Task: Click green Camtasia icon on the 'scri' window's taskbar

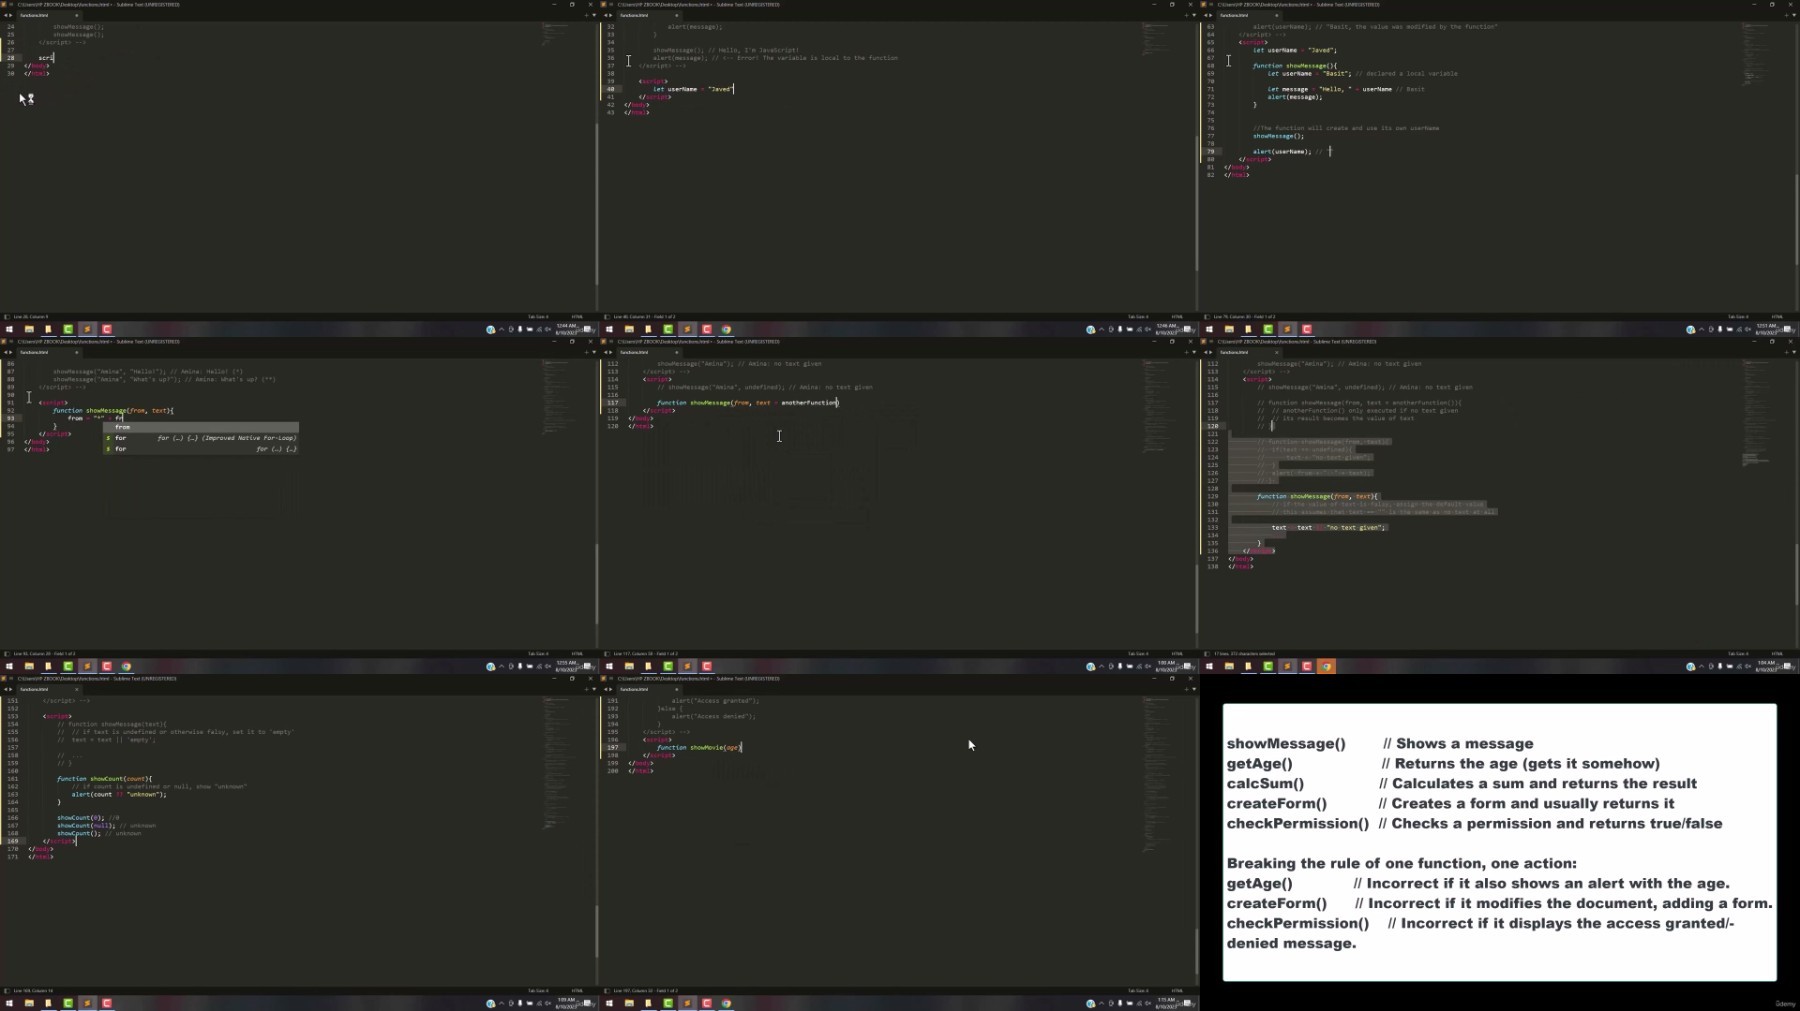Action: coord(68,329)
